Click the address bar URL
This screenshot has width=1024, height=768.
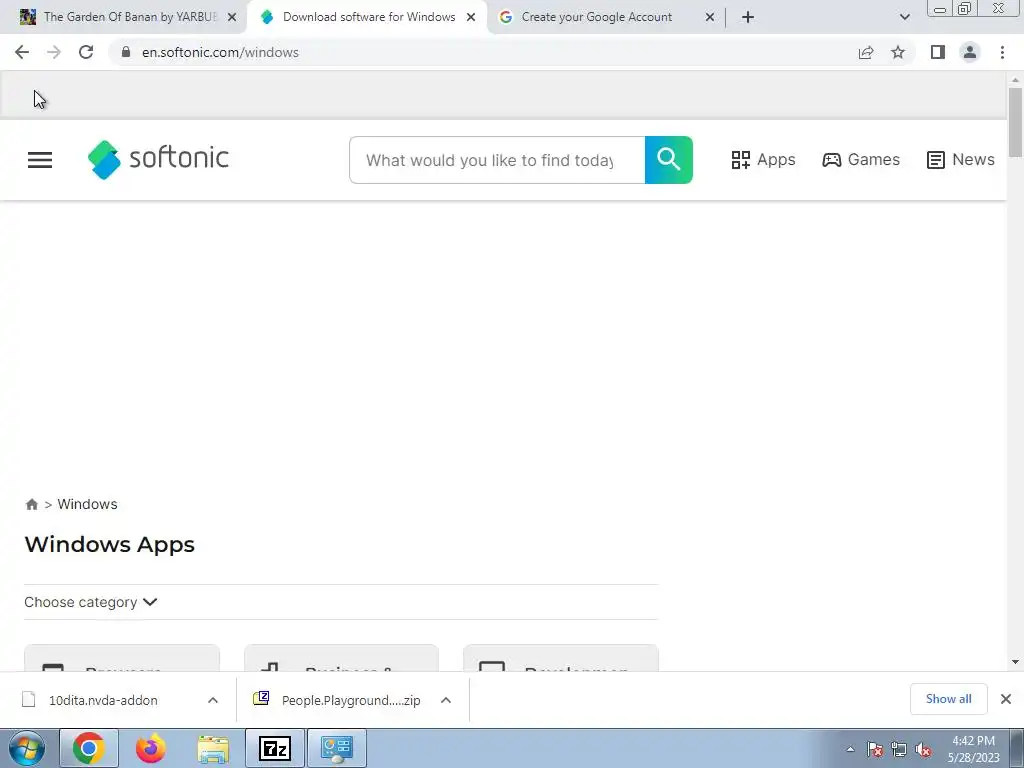point(220,52)
